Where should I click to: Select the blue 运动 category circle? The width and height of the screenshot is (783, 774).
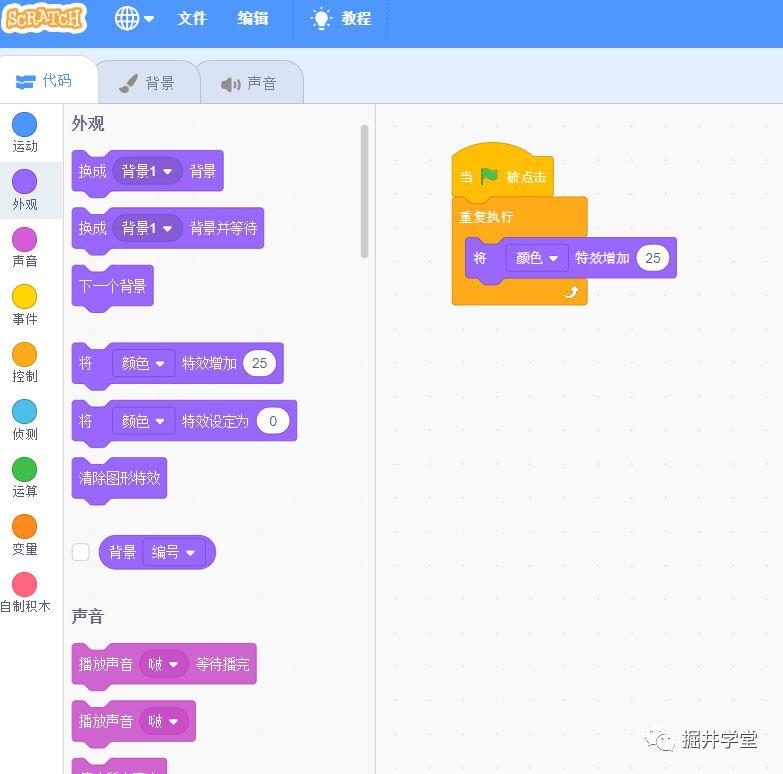coord(24,124)
